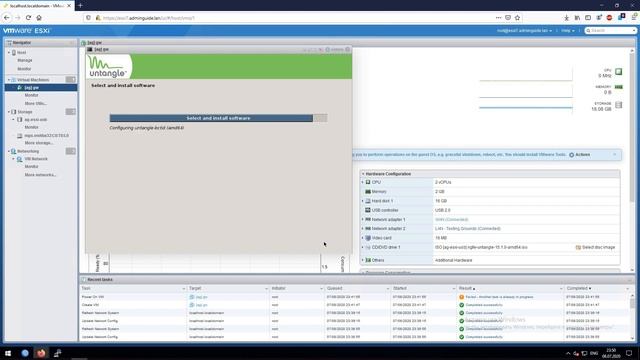The width and height of the screenshot is (640, 360).
Task: Open Firefox from the taskbar
Action: pos(41,353)
